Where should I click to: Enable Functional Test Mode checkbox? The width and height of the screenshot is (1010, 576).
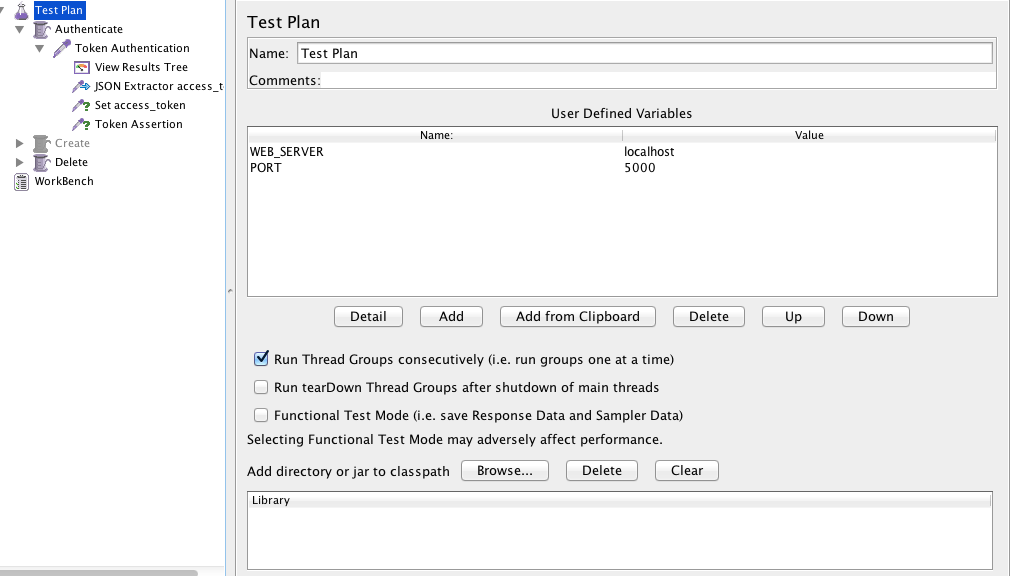[x=261, y=415]
